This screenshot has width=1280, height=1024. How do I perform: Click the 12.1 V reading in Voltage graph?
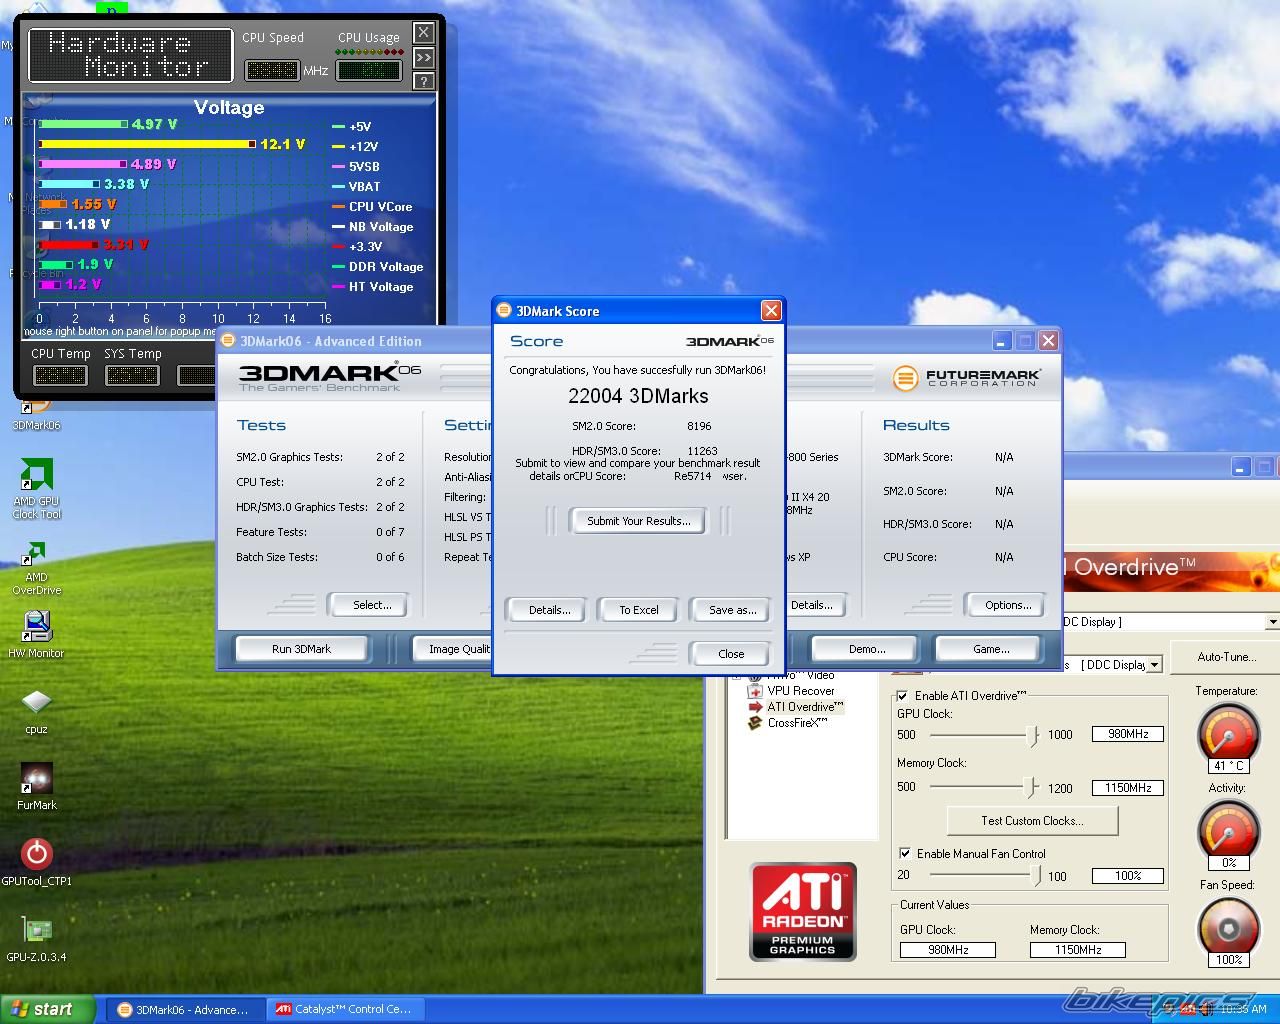(x=282, y=145)
